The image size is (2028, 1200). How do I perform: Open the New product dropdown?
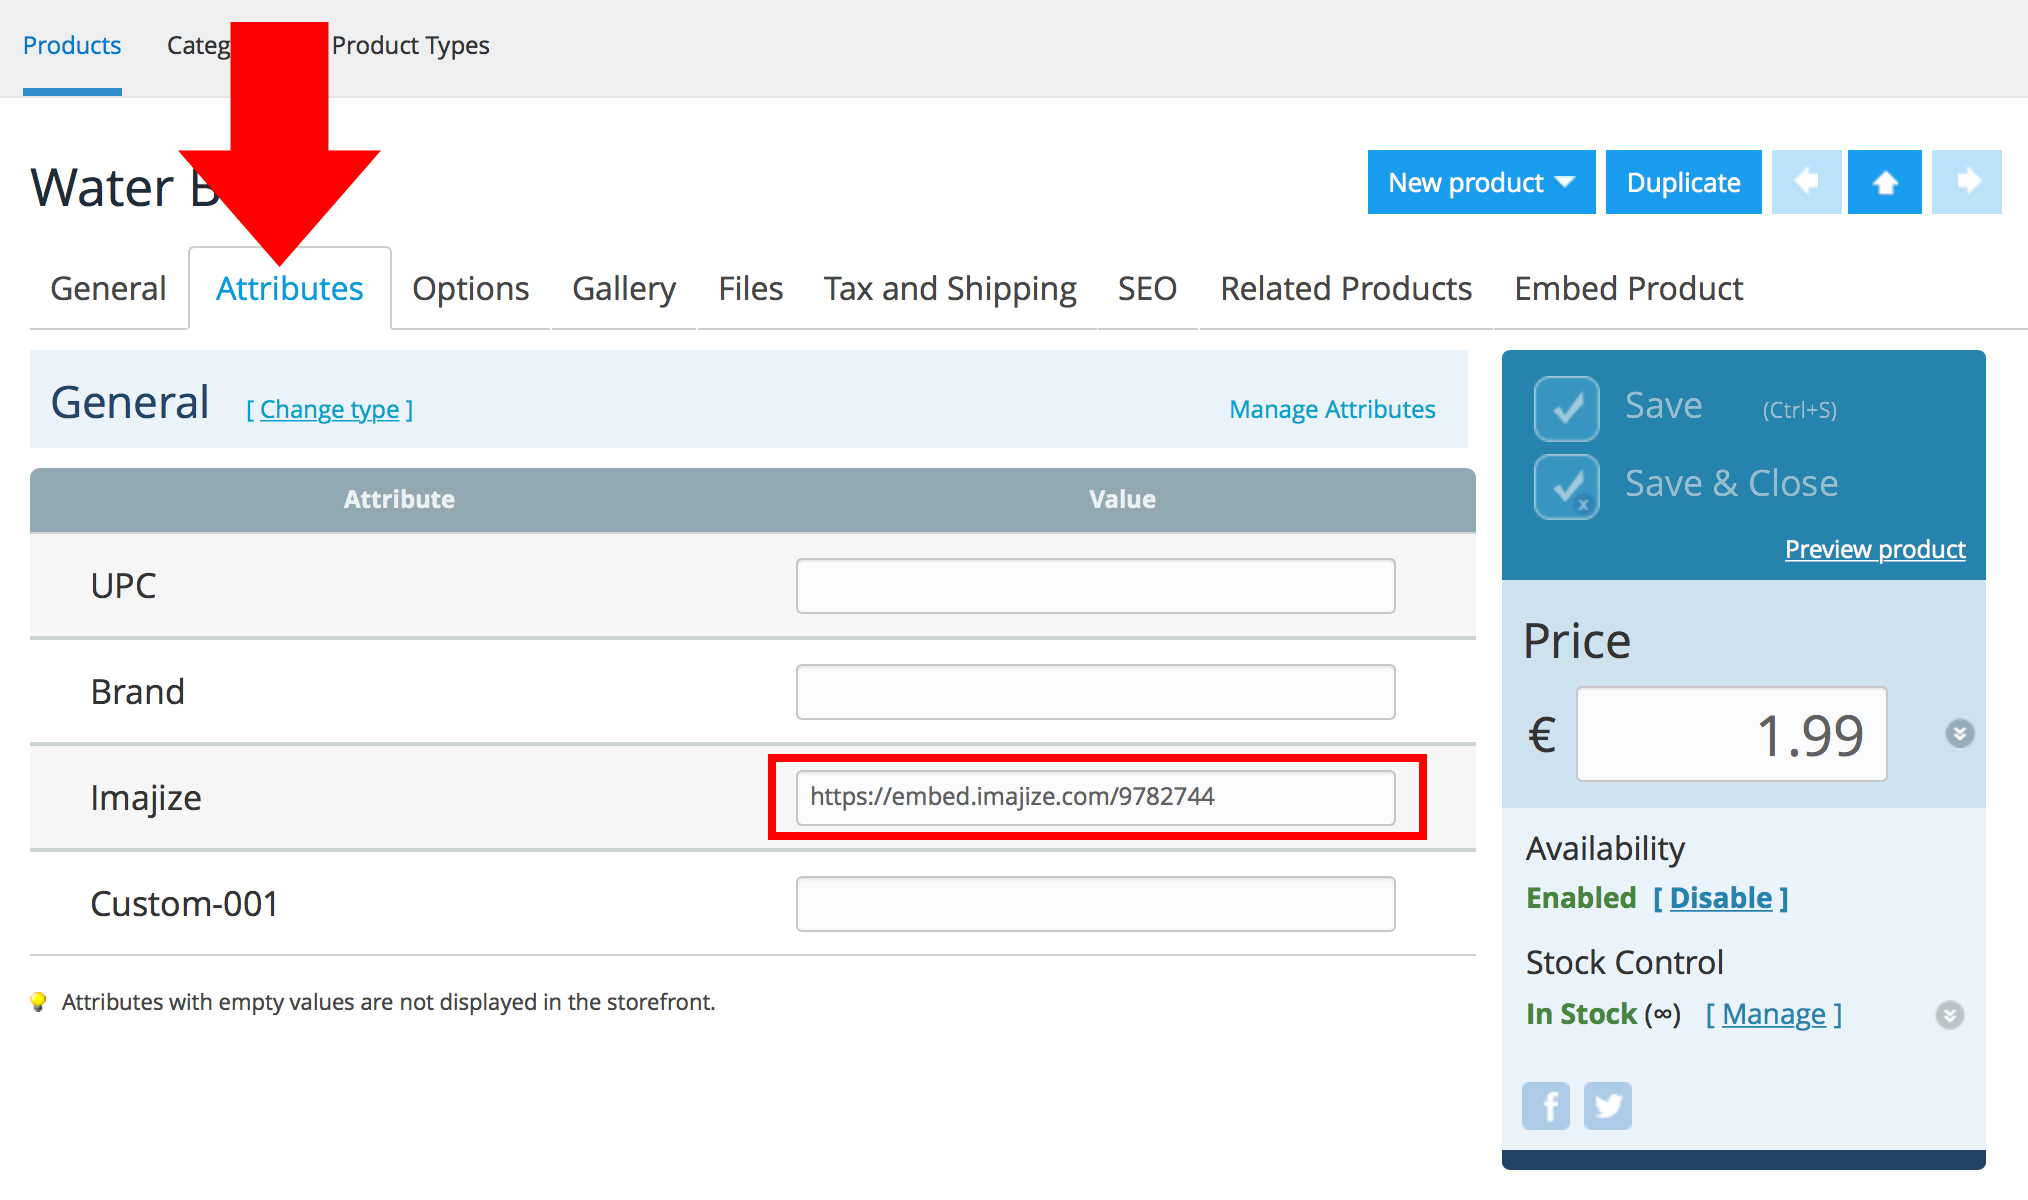(1480, 182)
